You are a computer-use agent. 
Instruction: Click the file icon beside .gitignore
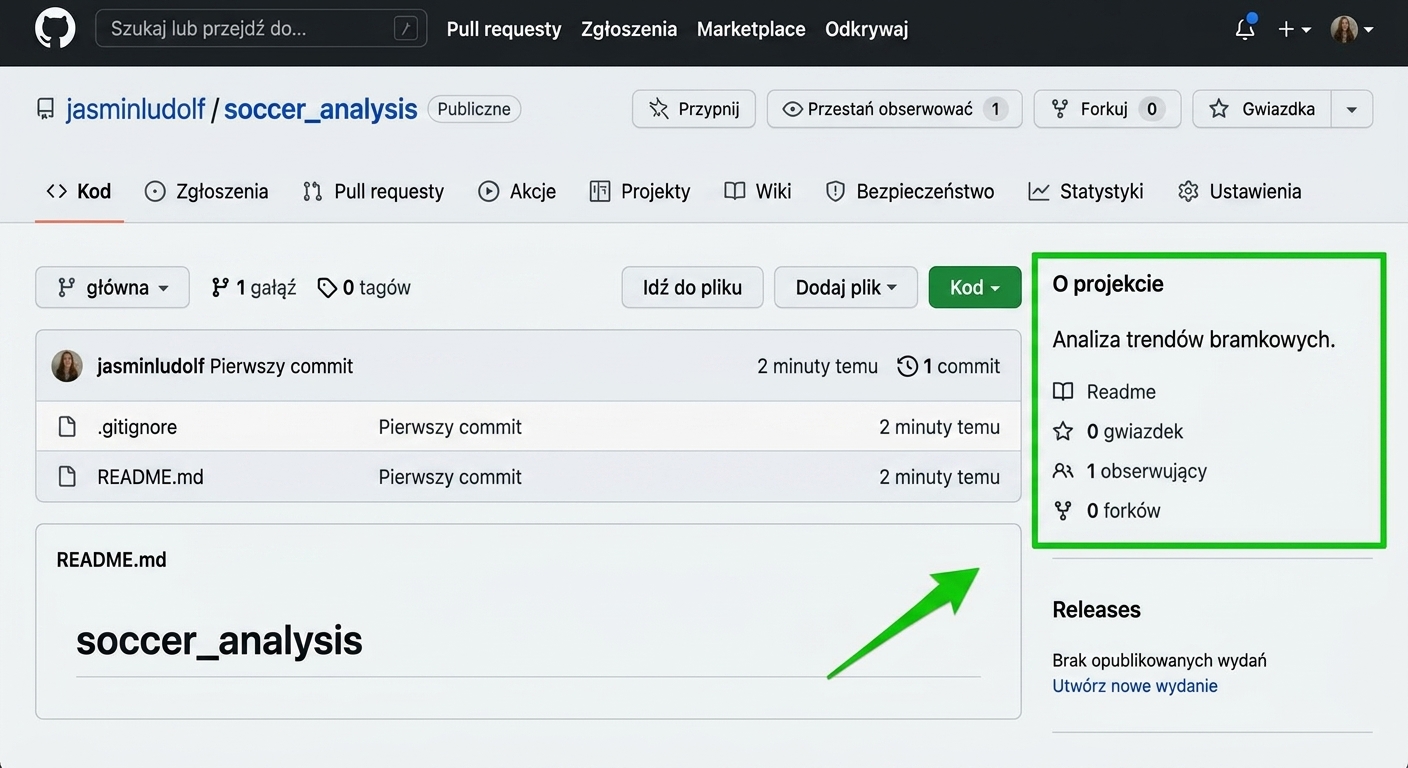tap(67, 427)
